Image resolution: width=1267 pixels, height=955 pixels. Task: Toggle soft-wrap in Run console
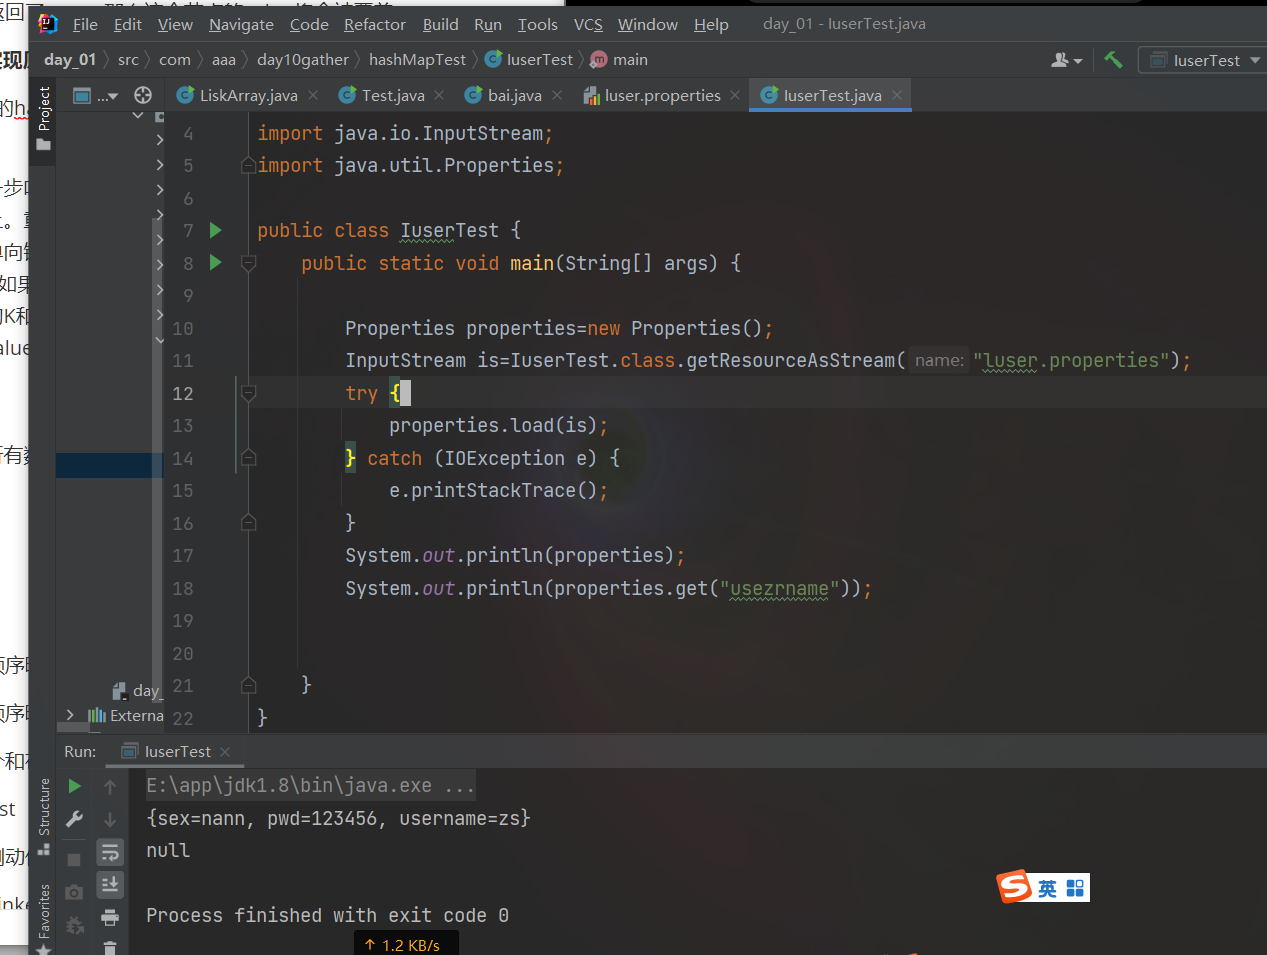(110, 852)
